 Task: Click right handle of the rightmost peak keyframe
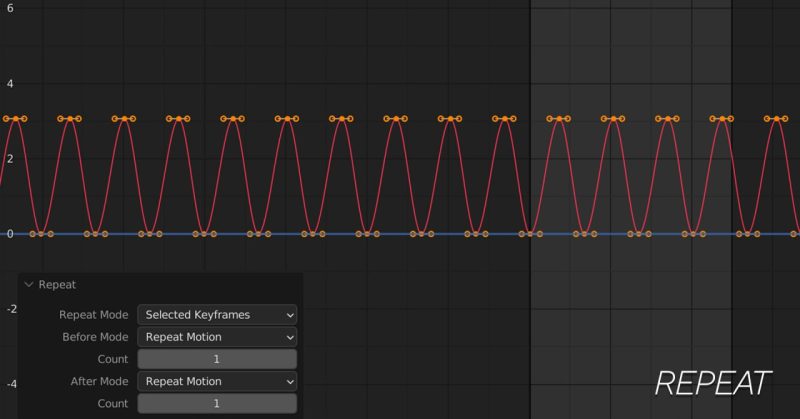point(785,119)
